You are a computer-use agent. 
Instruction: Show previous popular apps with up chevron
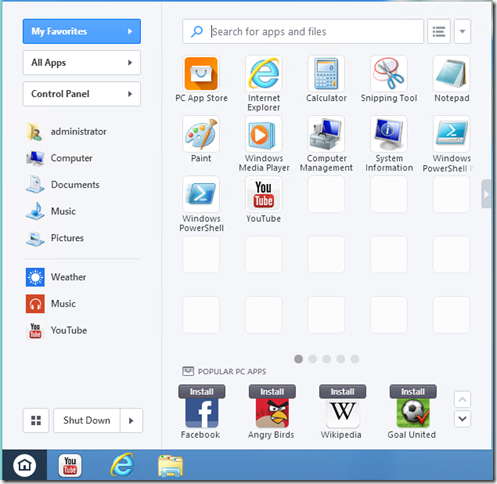(x=462, y=399)
